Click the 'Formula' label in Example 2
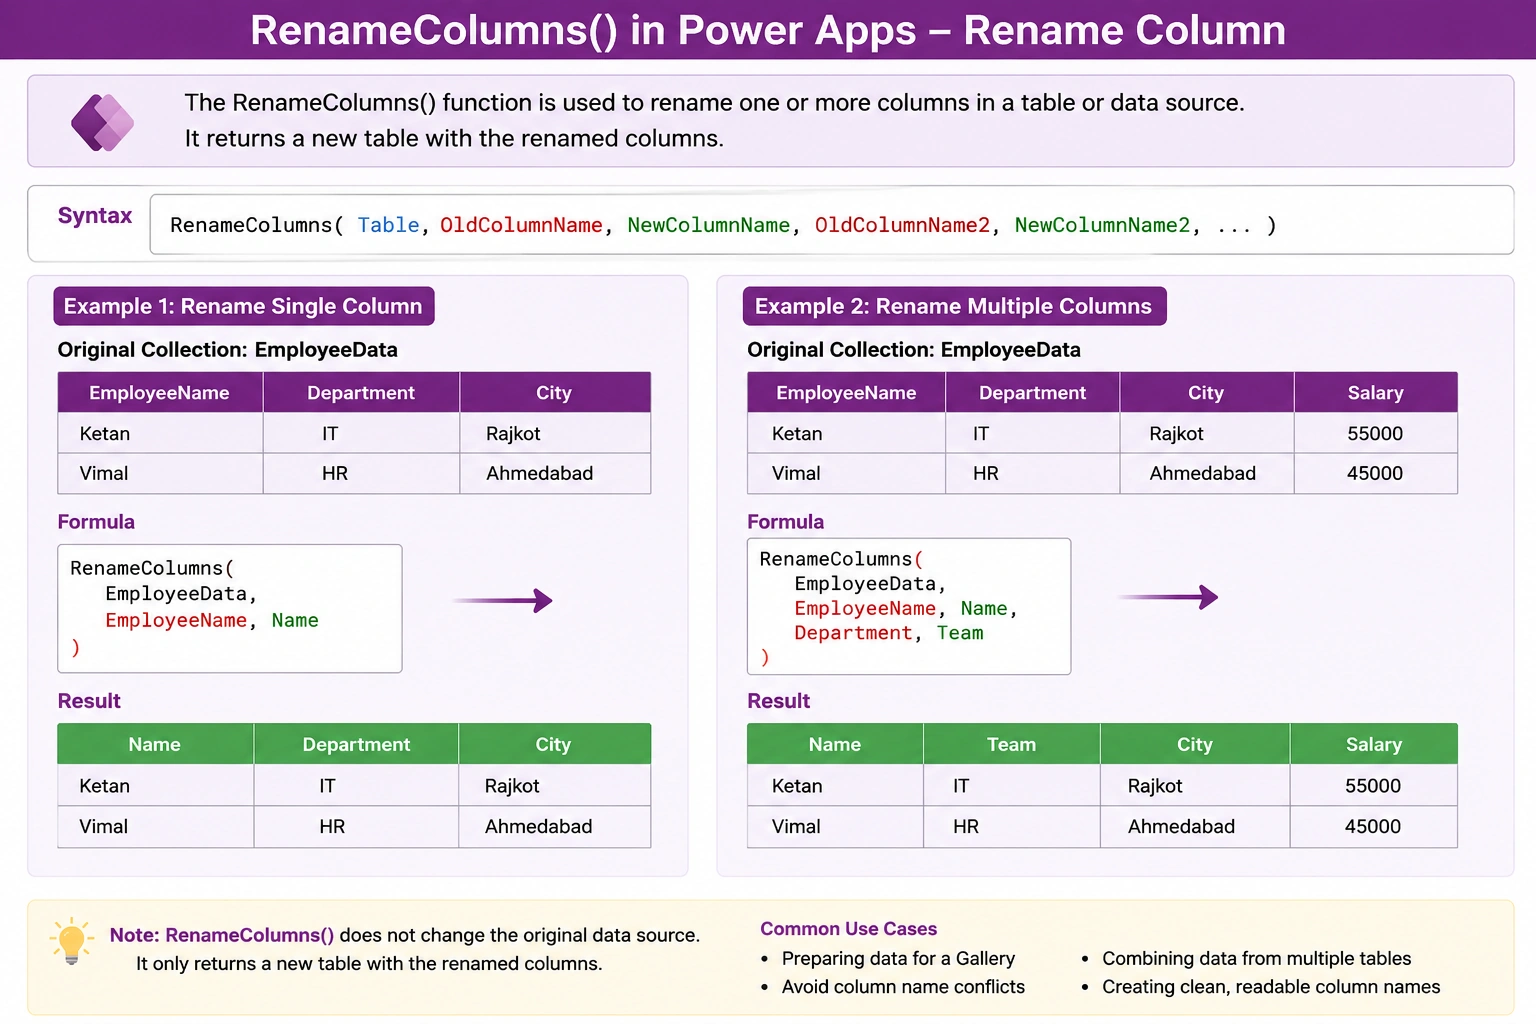The image size is (1536, 1024). pyautogui.click(x=786, y=522)
